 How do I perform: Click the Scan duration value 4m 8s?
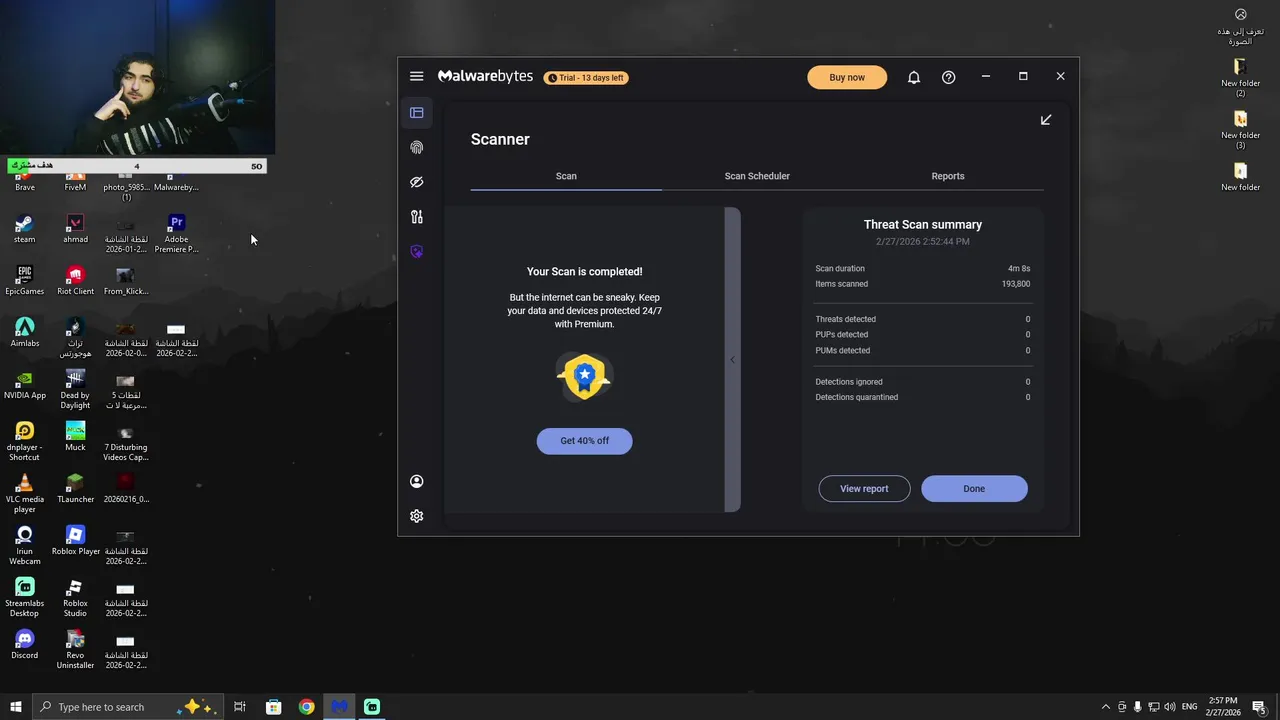(1019, 269)
